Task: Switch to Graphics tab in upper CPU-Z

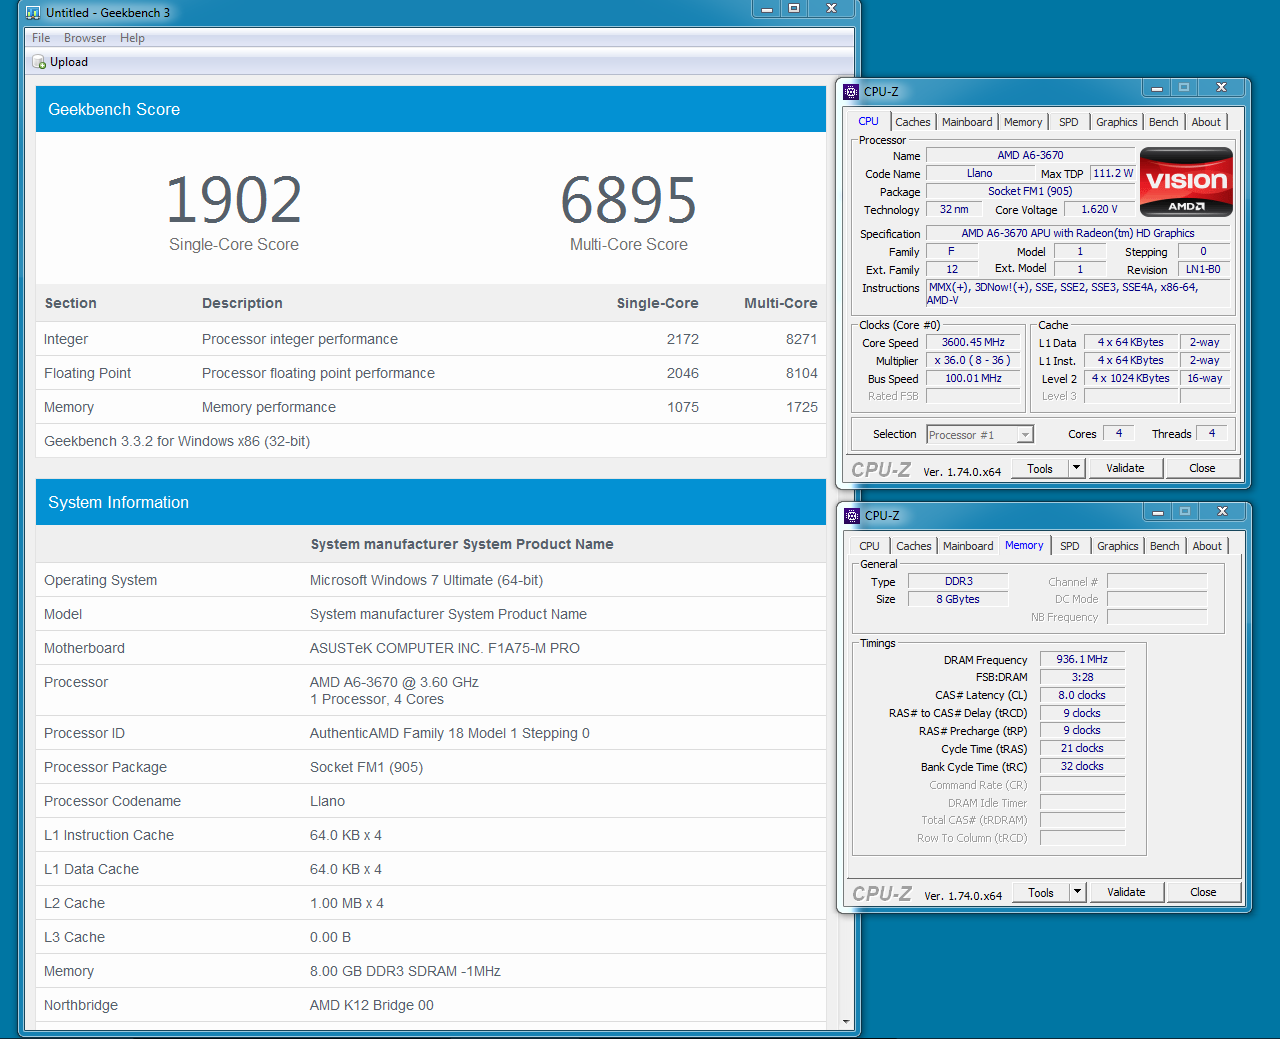Action: [1116, 122]
